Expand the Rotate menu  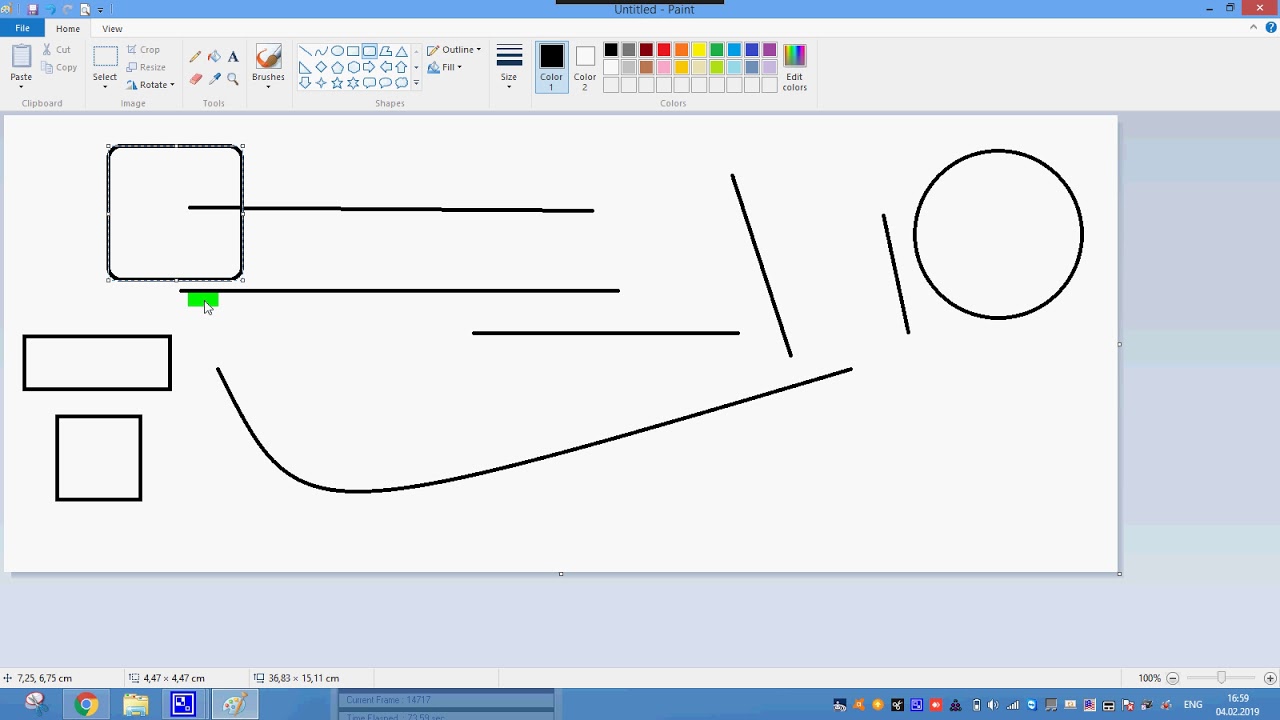tap(150, 85)
